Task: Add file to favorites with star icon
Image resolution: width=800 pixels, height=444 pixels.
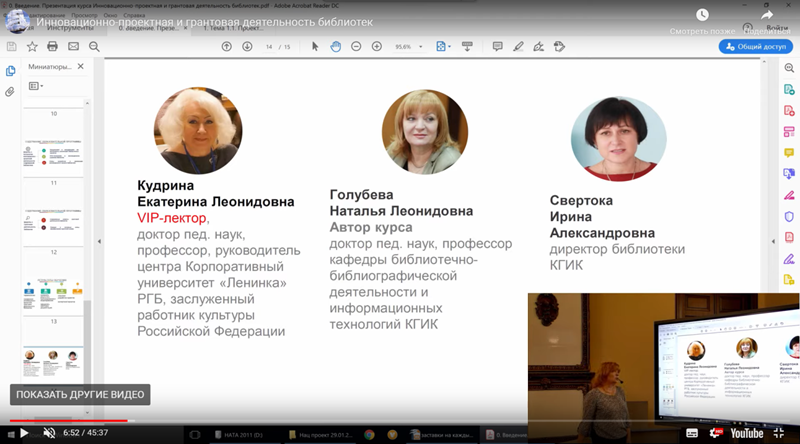Action: click(32, 46)
